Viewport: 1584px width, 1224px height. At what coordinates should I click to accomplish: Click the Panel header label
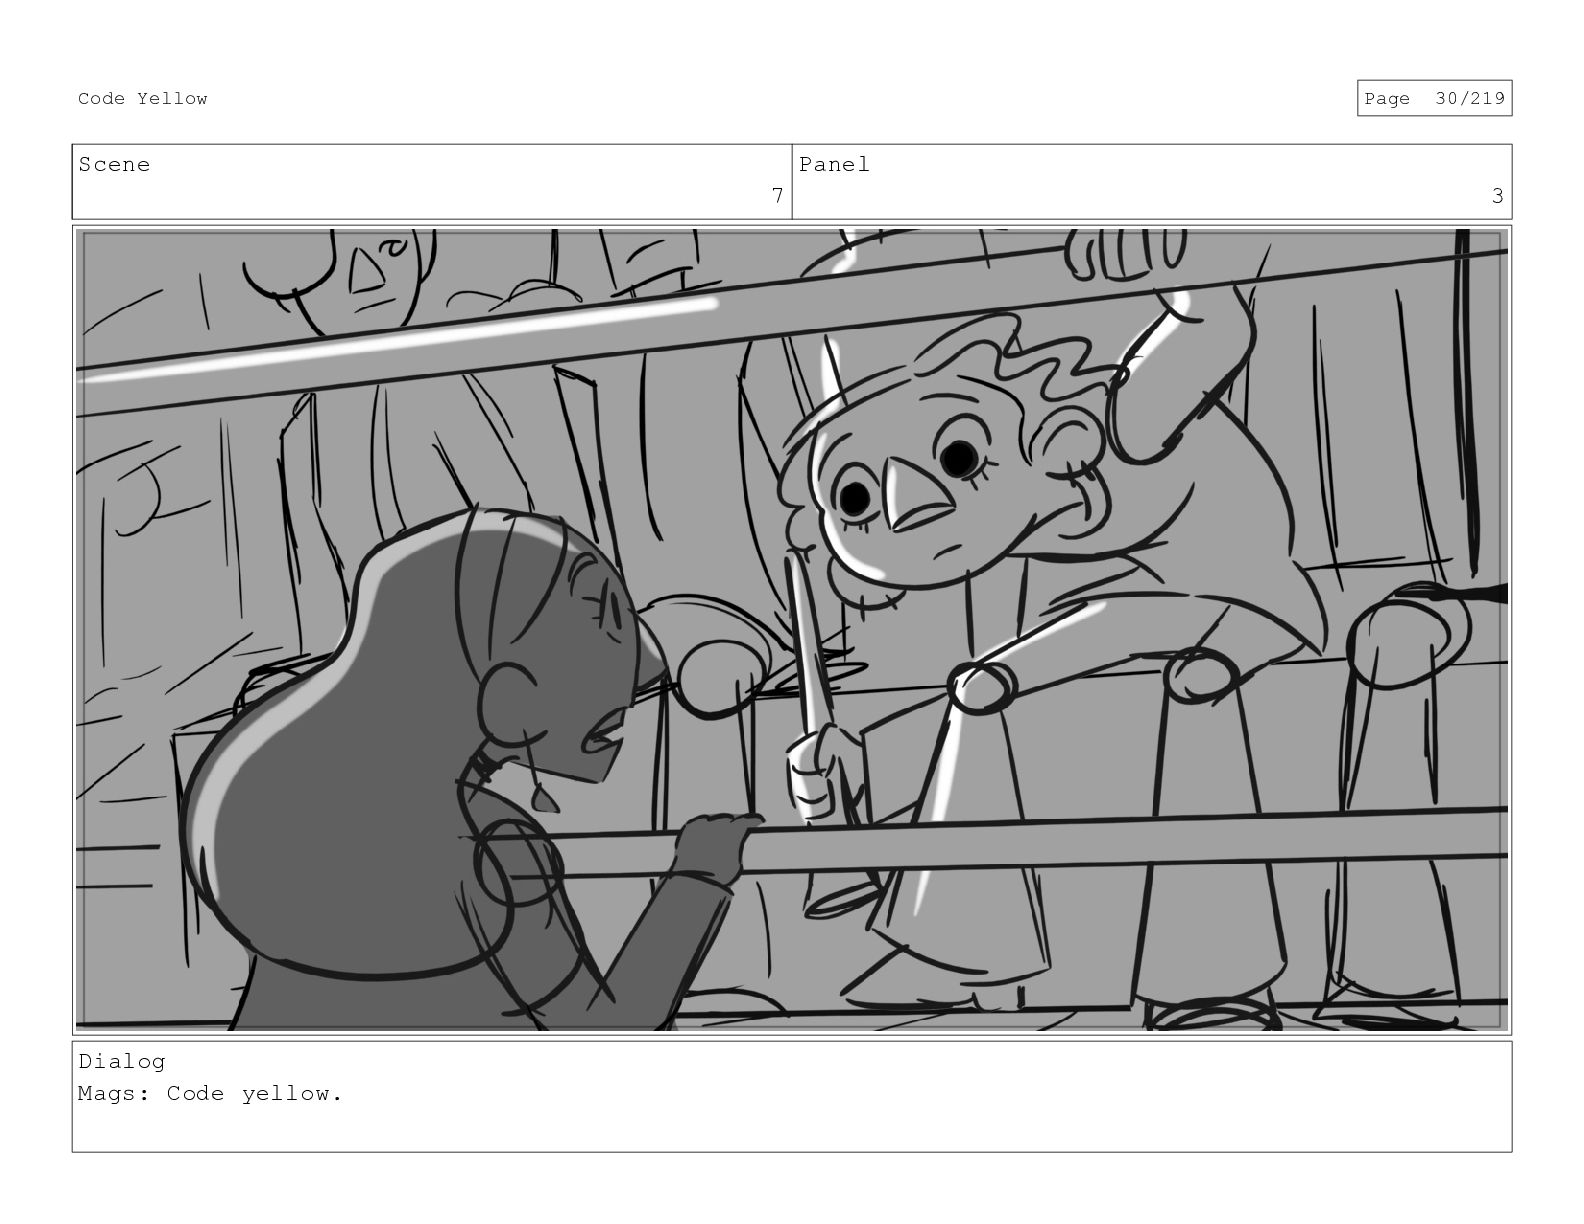pos(834,164)
